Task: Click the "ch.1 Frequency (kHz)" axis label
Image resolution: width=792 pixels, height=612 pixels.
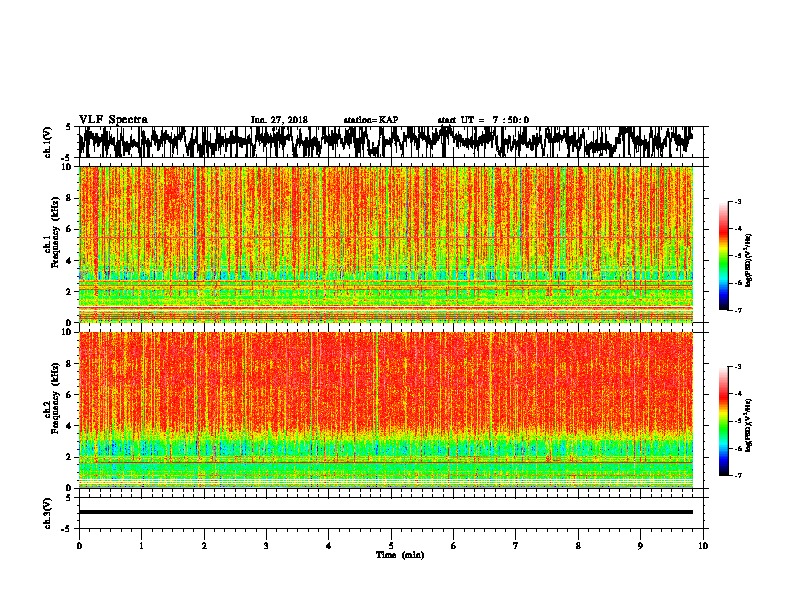Action: coord(52,232)
